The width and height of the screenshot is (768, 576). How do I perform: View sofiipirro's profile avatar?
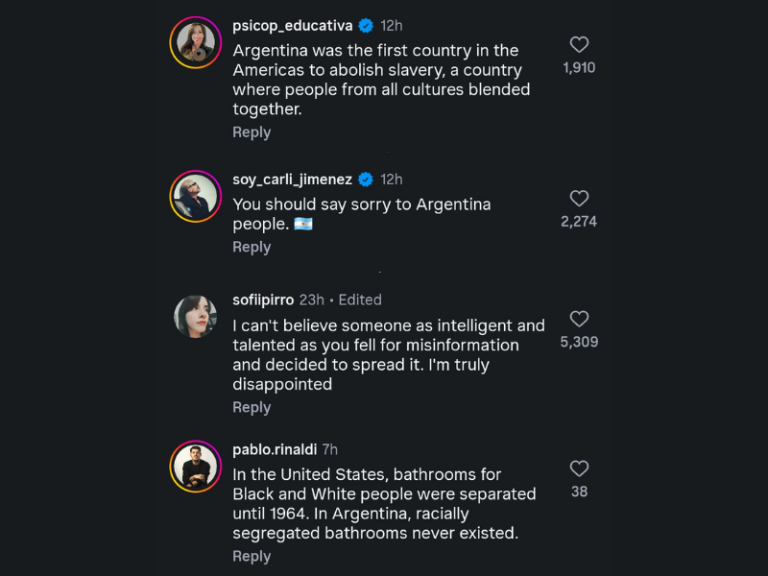pyautogui.click(x=195, y=316)
